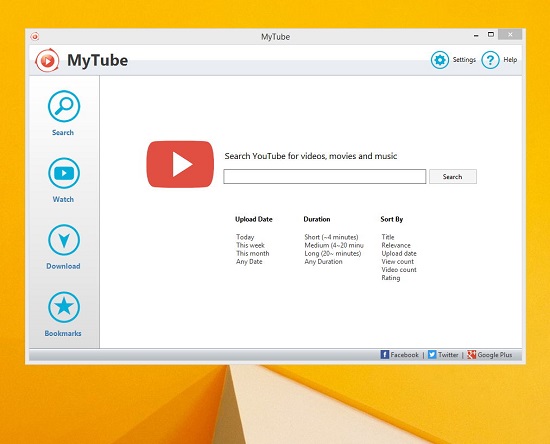
Task: Click the Settings label
Action: click(x=464, y=60)
